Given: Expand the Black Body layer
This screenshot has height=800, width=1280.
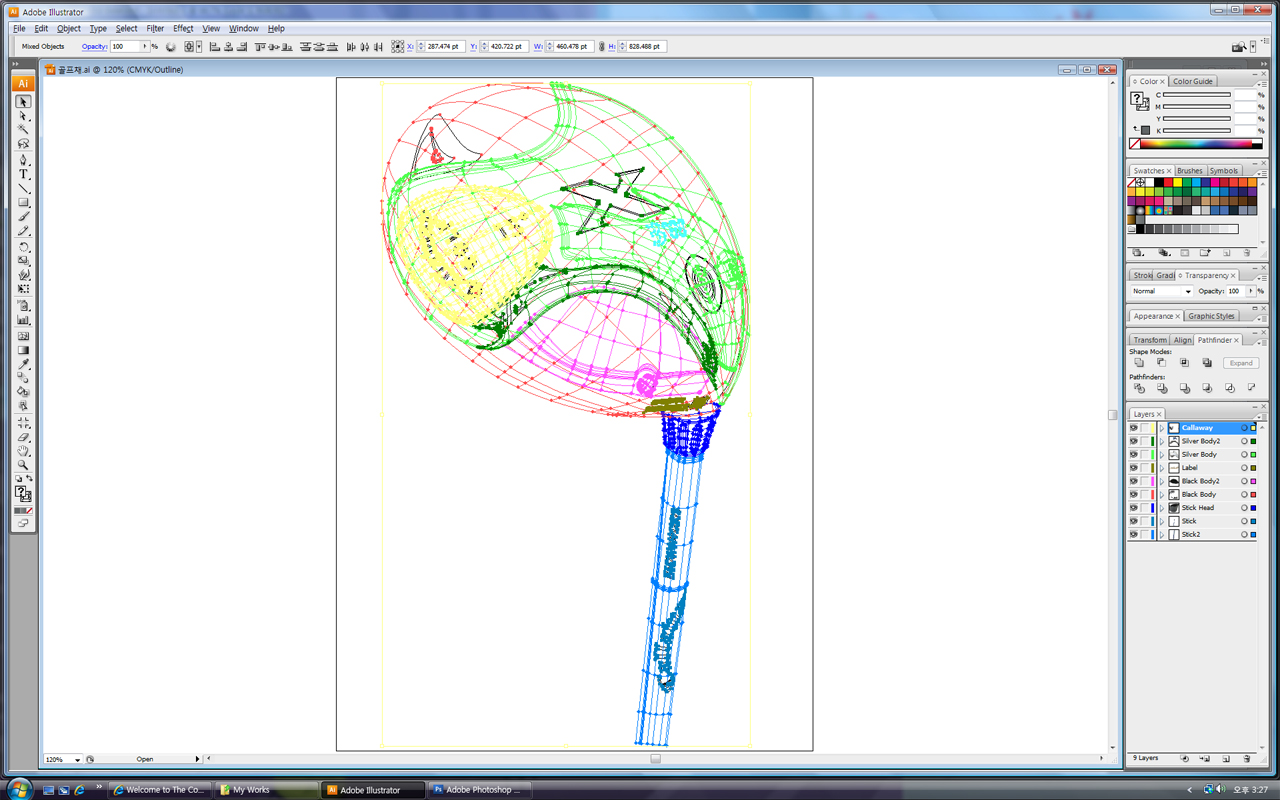Looking at the screenshot, I should (x=1161, y=494).
